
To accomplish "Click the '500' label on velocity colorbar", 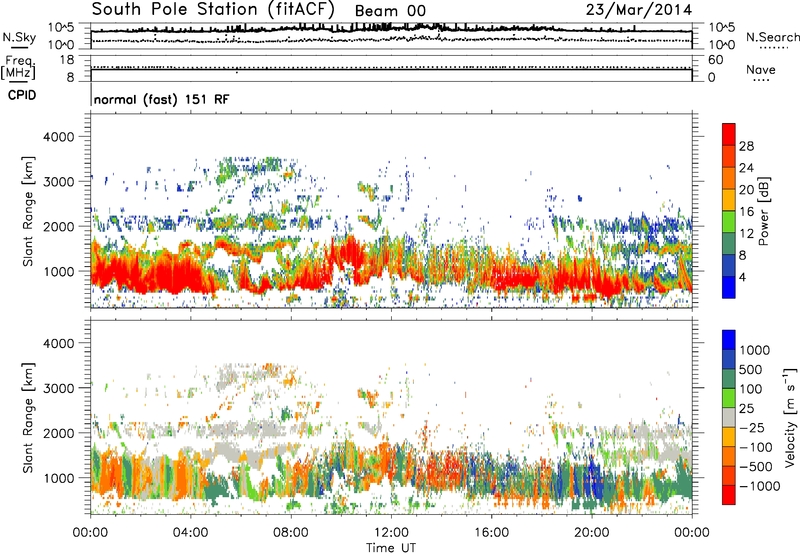I will tap(751, 370).
